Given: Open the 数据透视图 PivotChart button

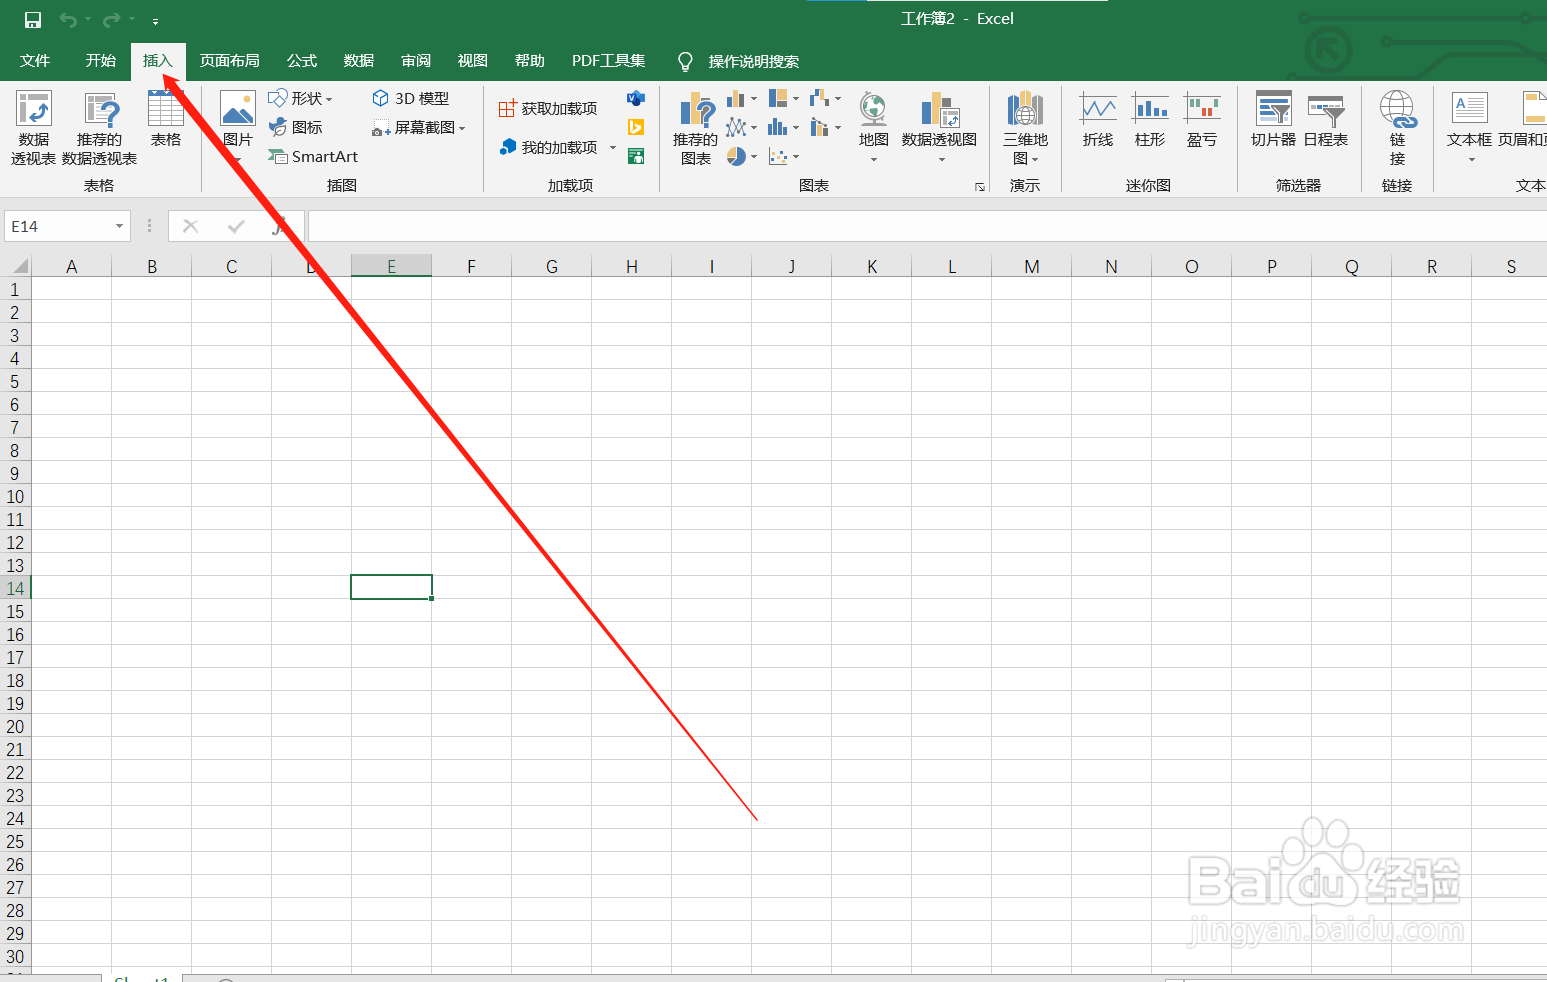Looking at the screenshot, I should [940, 118].
